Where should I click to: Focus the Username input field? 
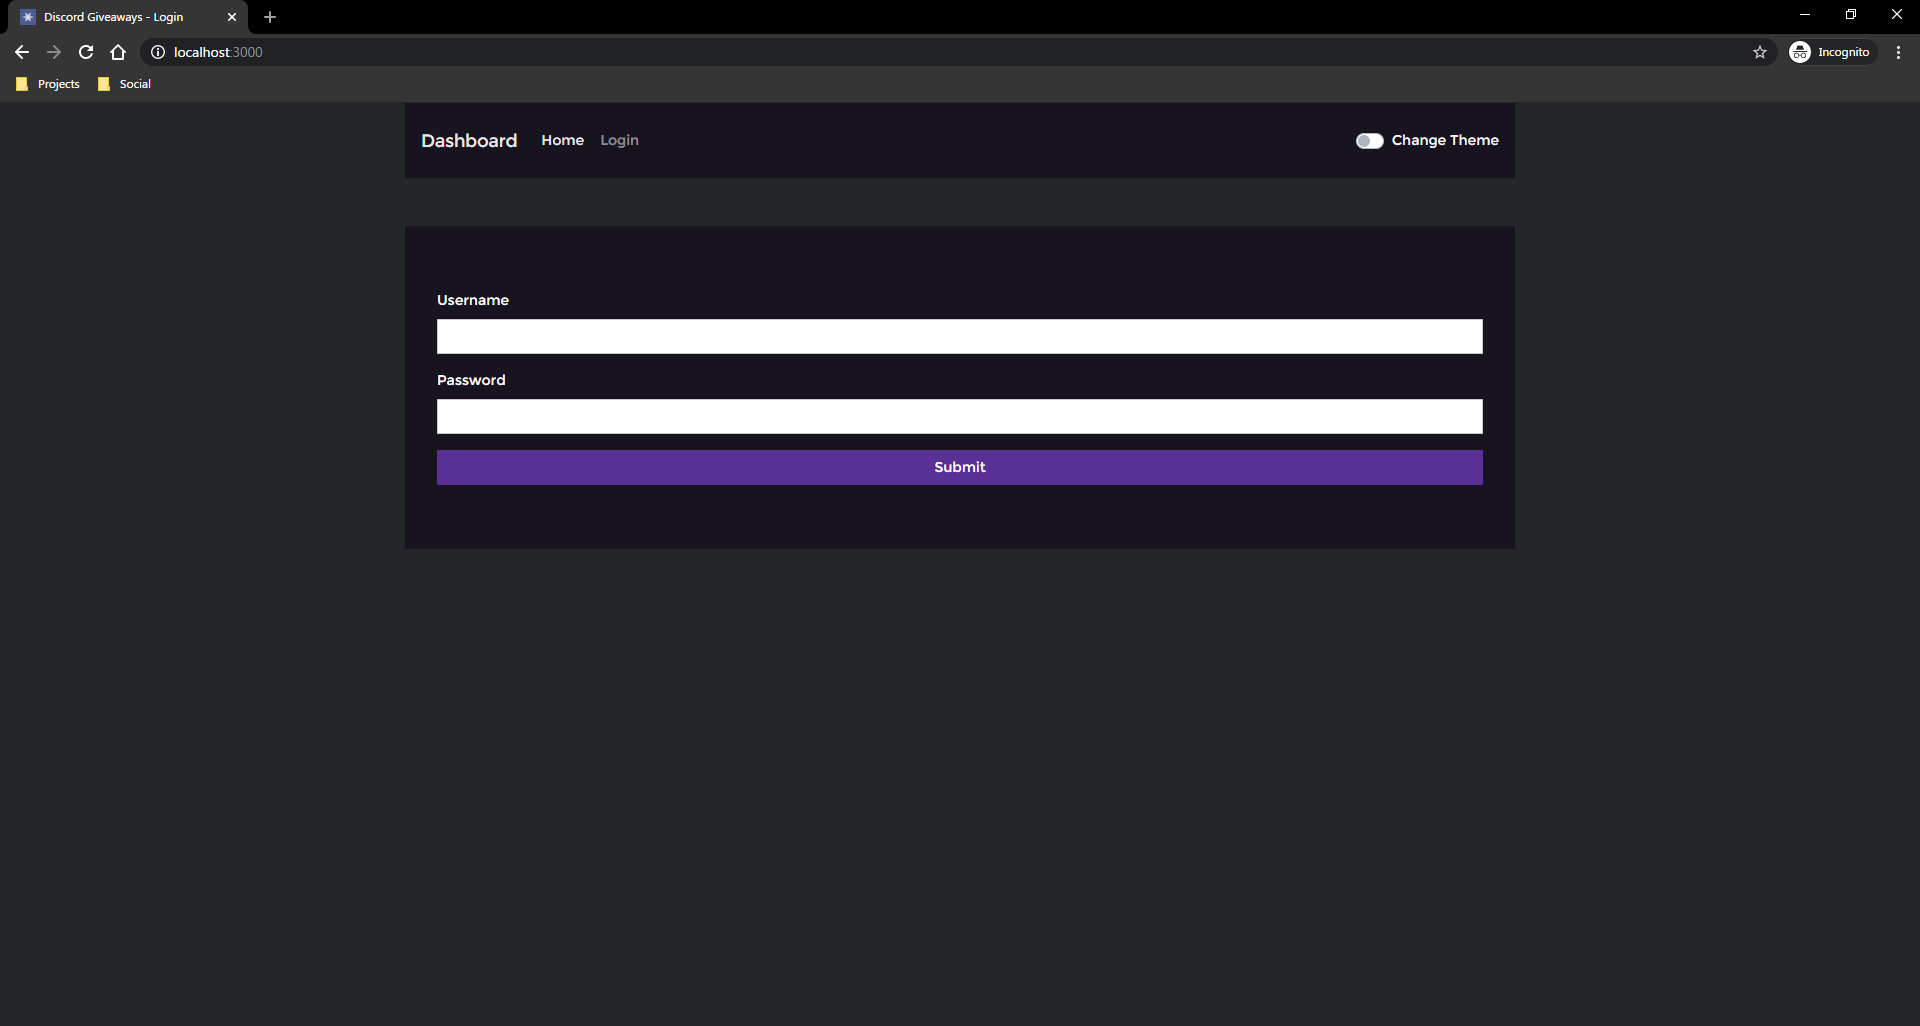click(x=960, y=336)
